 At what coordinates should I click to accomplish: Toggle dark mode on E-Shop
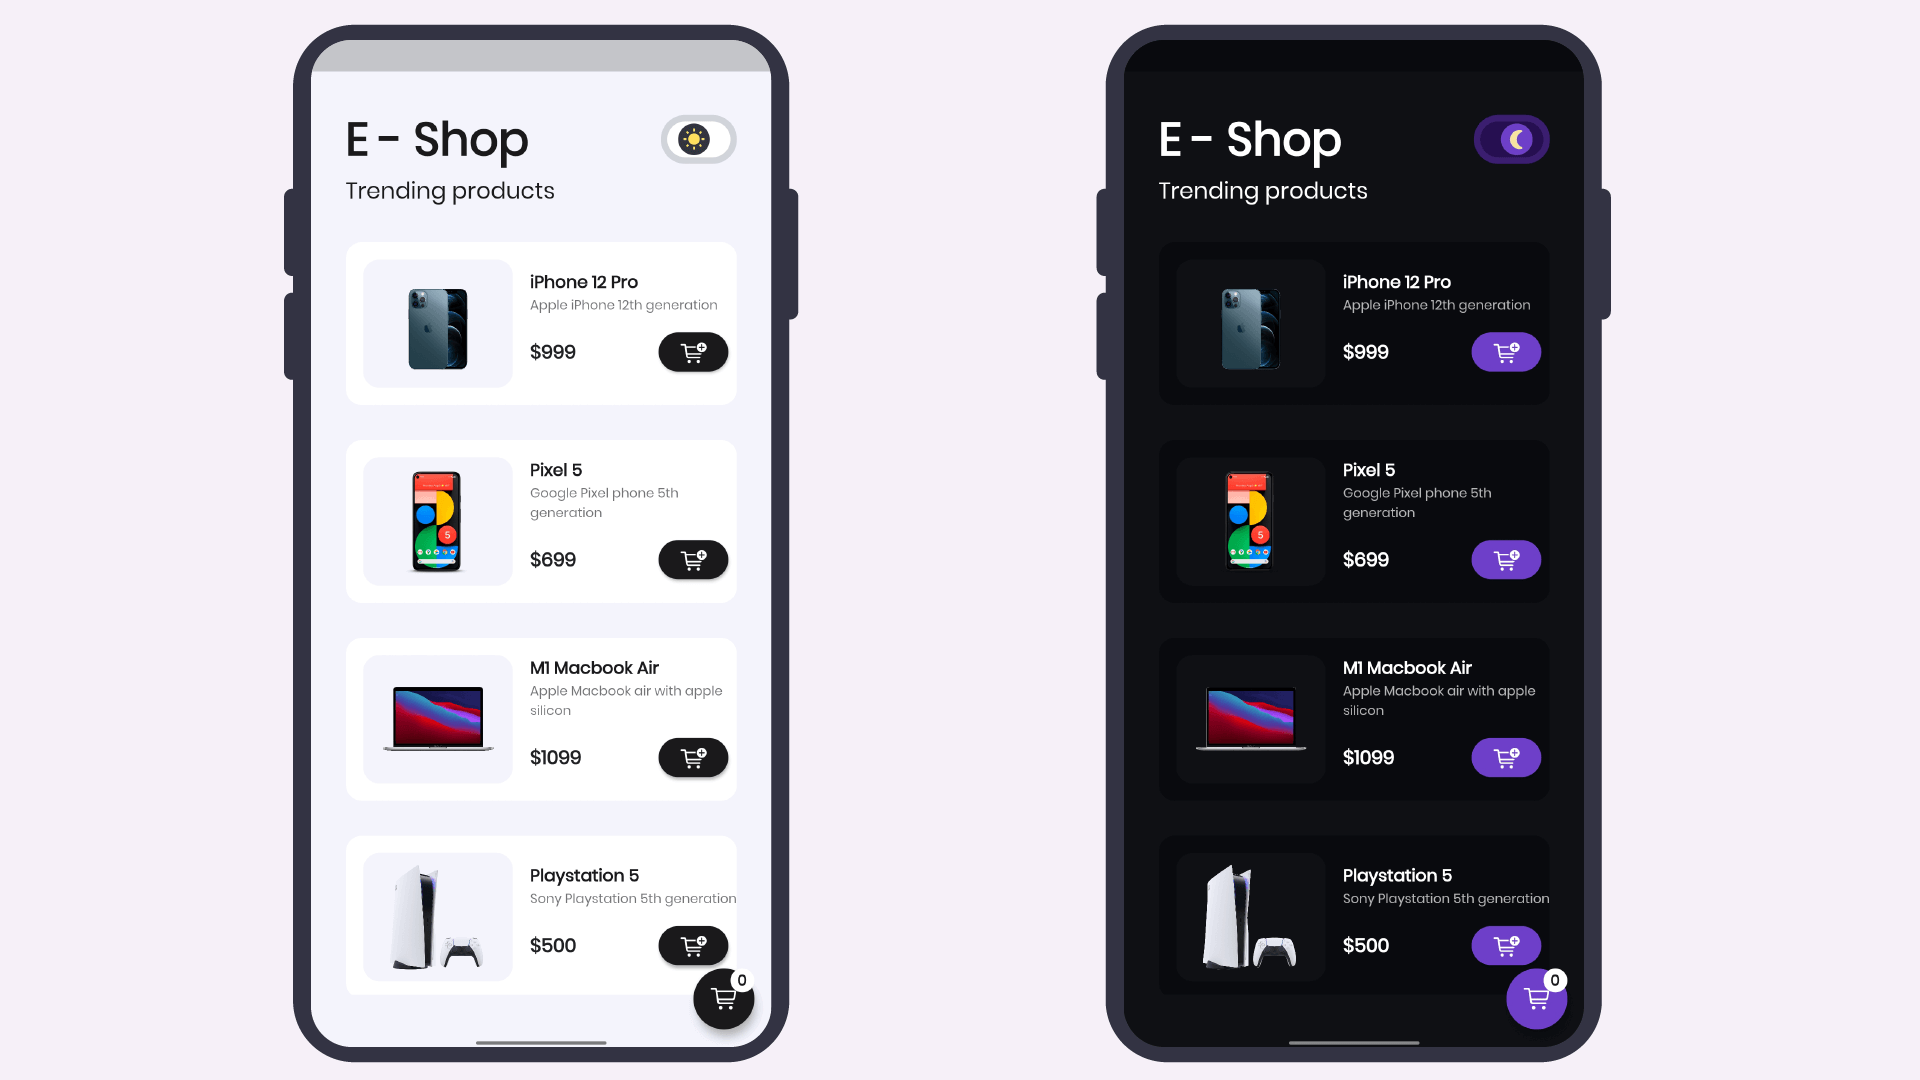click(x=696, y=138)
